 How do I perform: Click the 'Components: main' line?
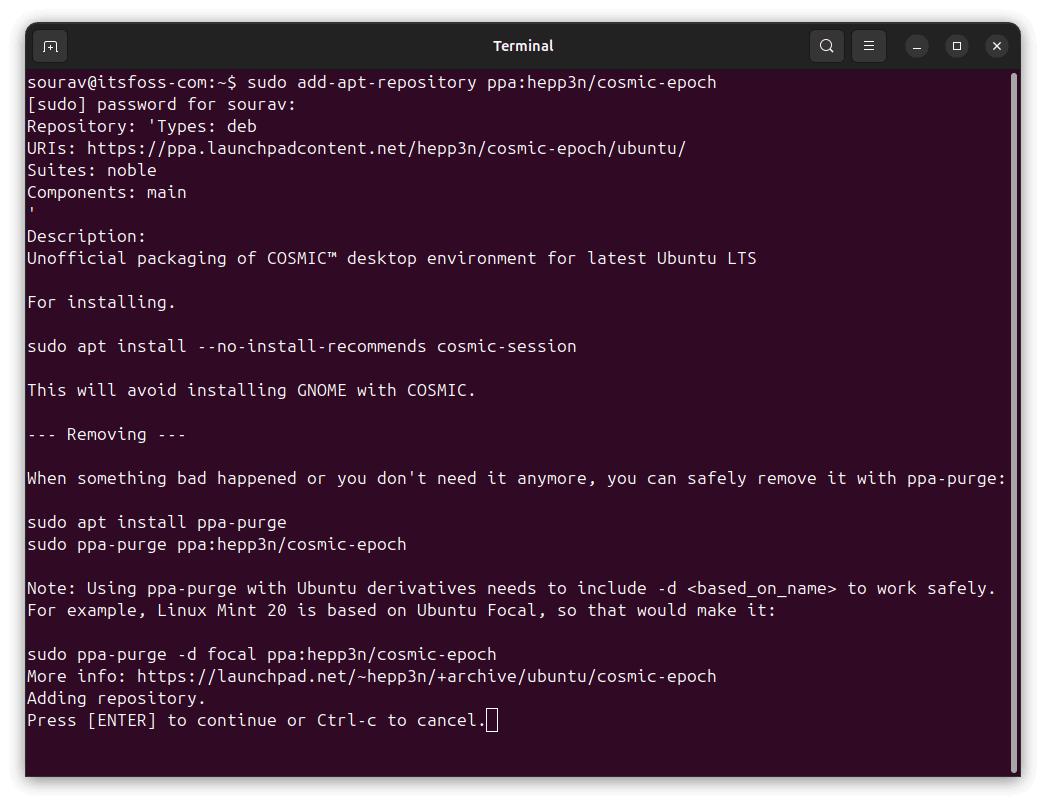(x=106, y=192)
